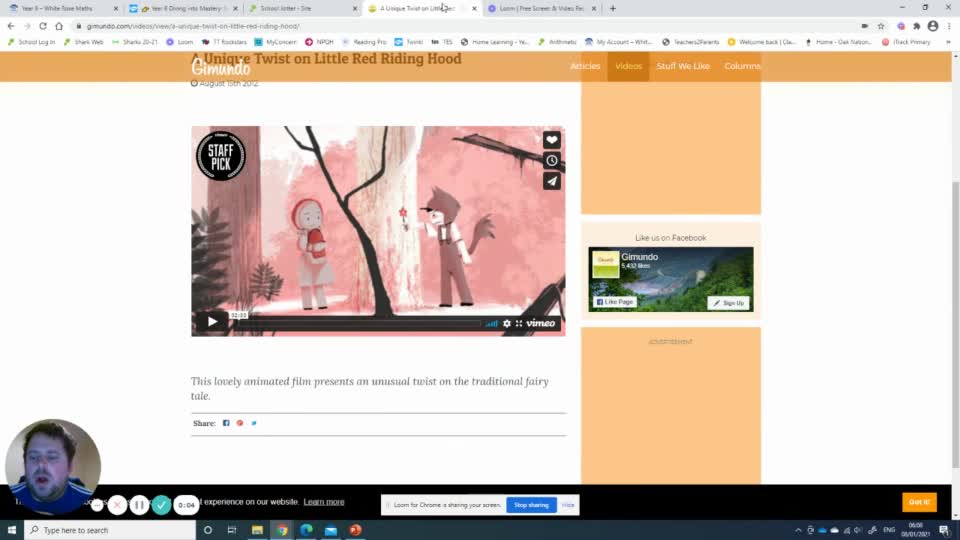Screen dimensions: 960x540
Task: Open the Gimundo Facebook page title
Action: click(x=639, y=257)
